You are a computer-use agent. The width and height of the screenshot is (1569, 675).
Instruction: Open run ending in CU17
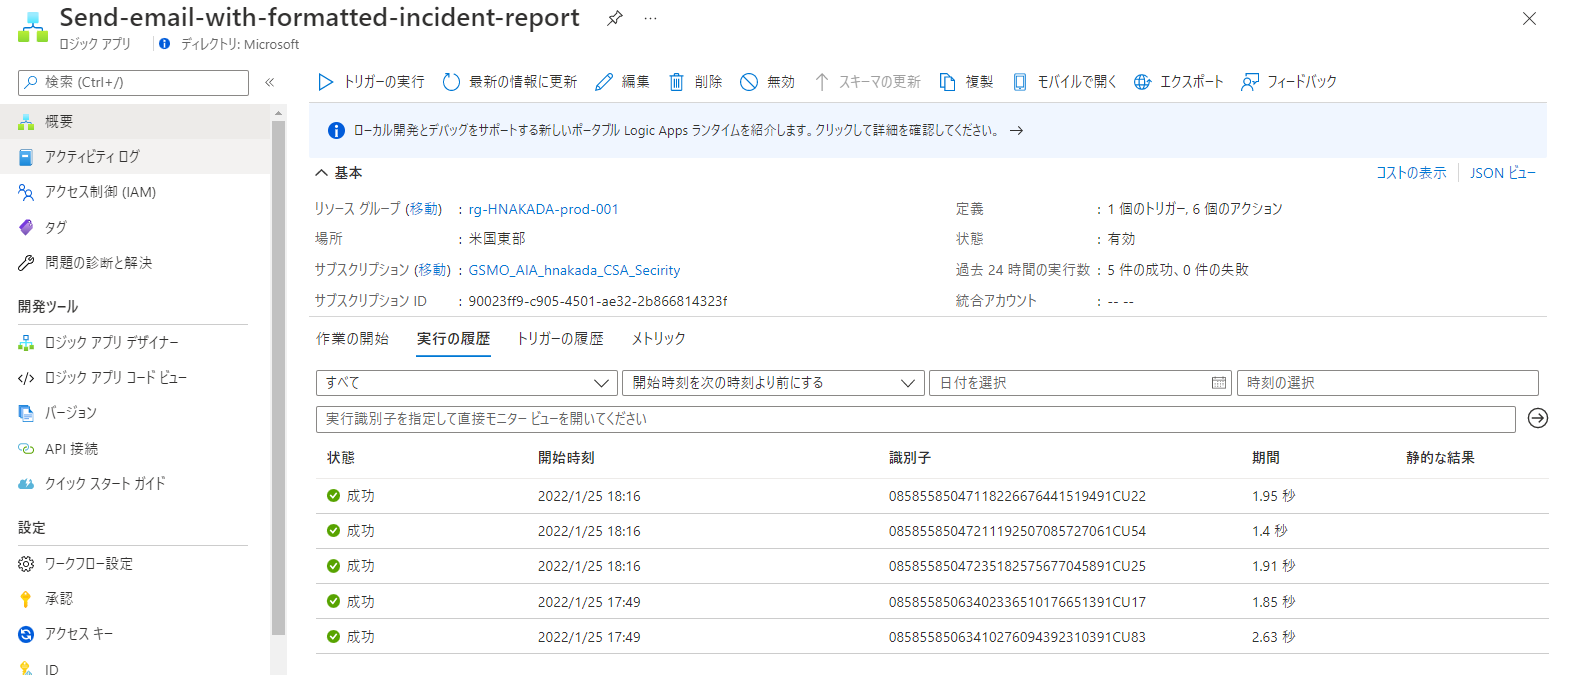(x=932, y=602)
